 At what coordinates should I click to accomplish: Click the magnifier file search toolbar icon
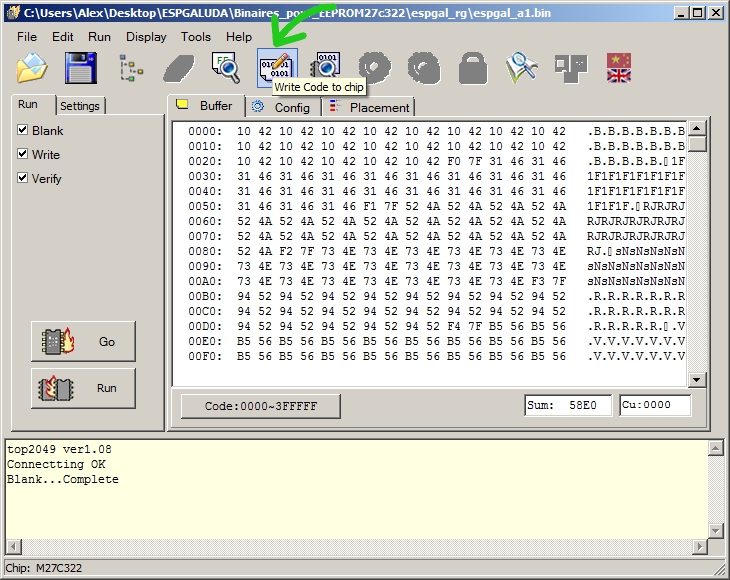(x=226, y=68)
